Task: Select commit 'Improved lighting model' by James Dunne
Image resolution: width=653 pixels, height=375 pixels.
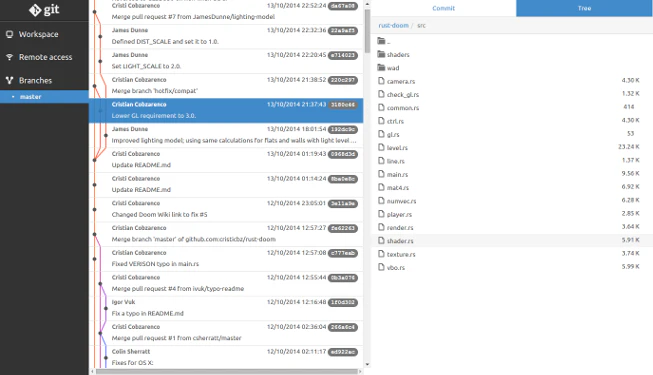Action: click(226, 135)
